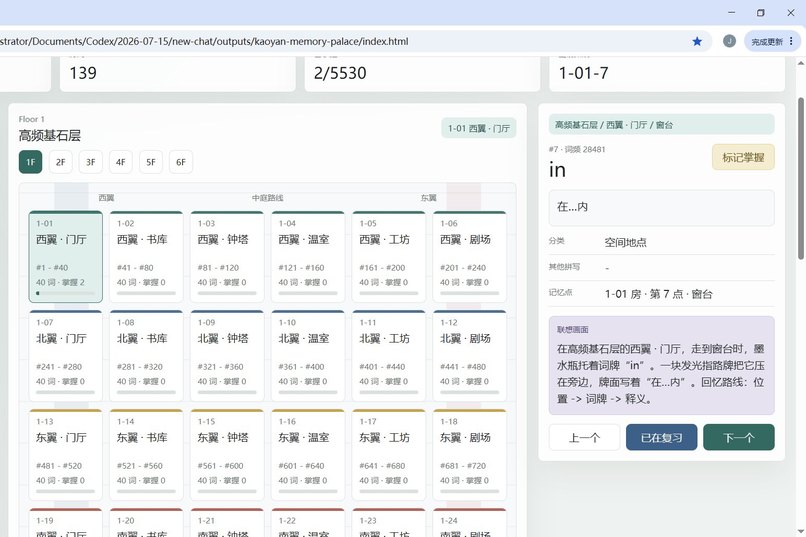Select room card 1-06 西翼·剧场
Viewport: 806px width, 537px height.
[469, 256]
